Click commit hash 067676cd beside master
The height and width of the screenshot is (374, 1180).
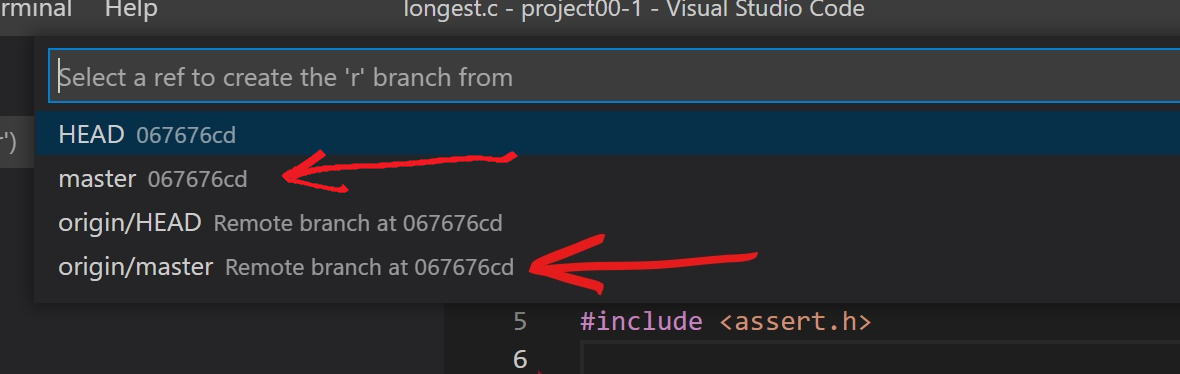click(x=197, y=180)
